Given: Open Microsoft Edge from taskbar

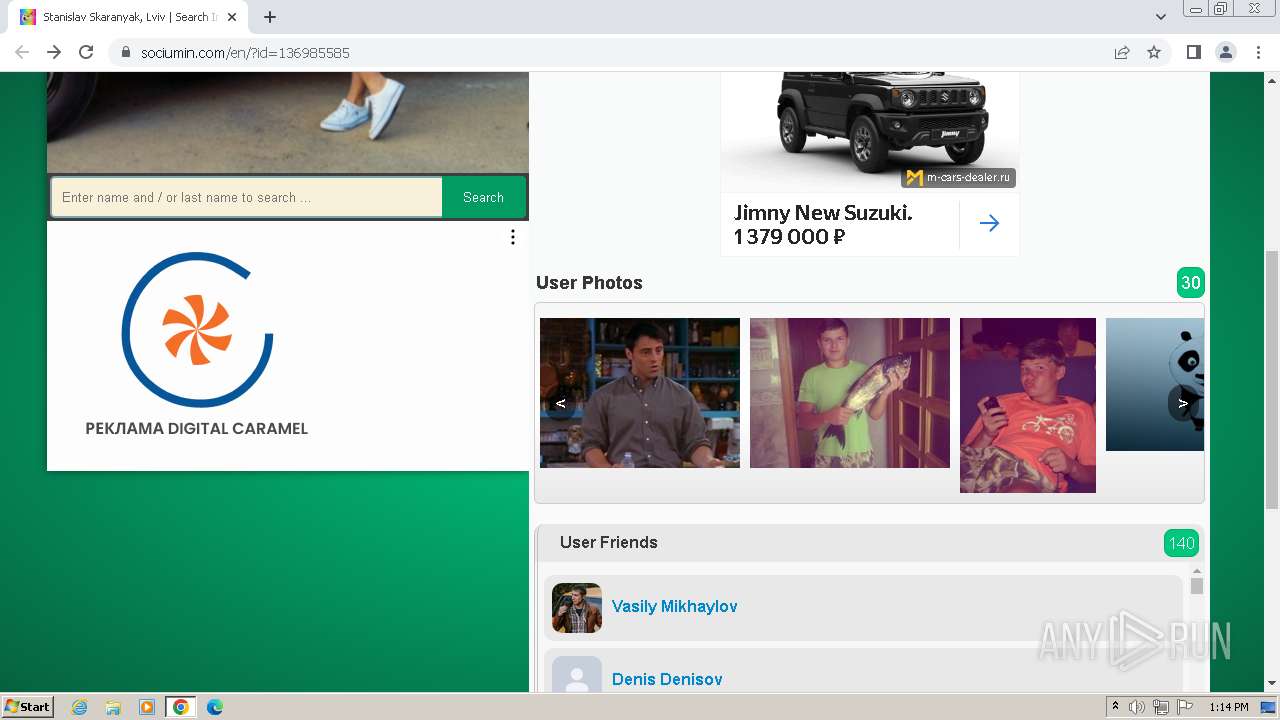Looking at the screenshot, I should (215, 707).
